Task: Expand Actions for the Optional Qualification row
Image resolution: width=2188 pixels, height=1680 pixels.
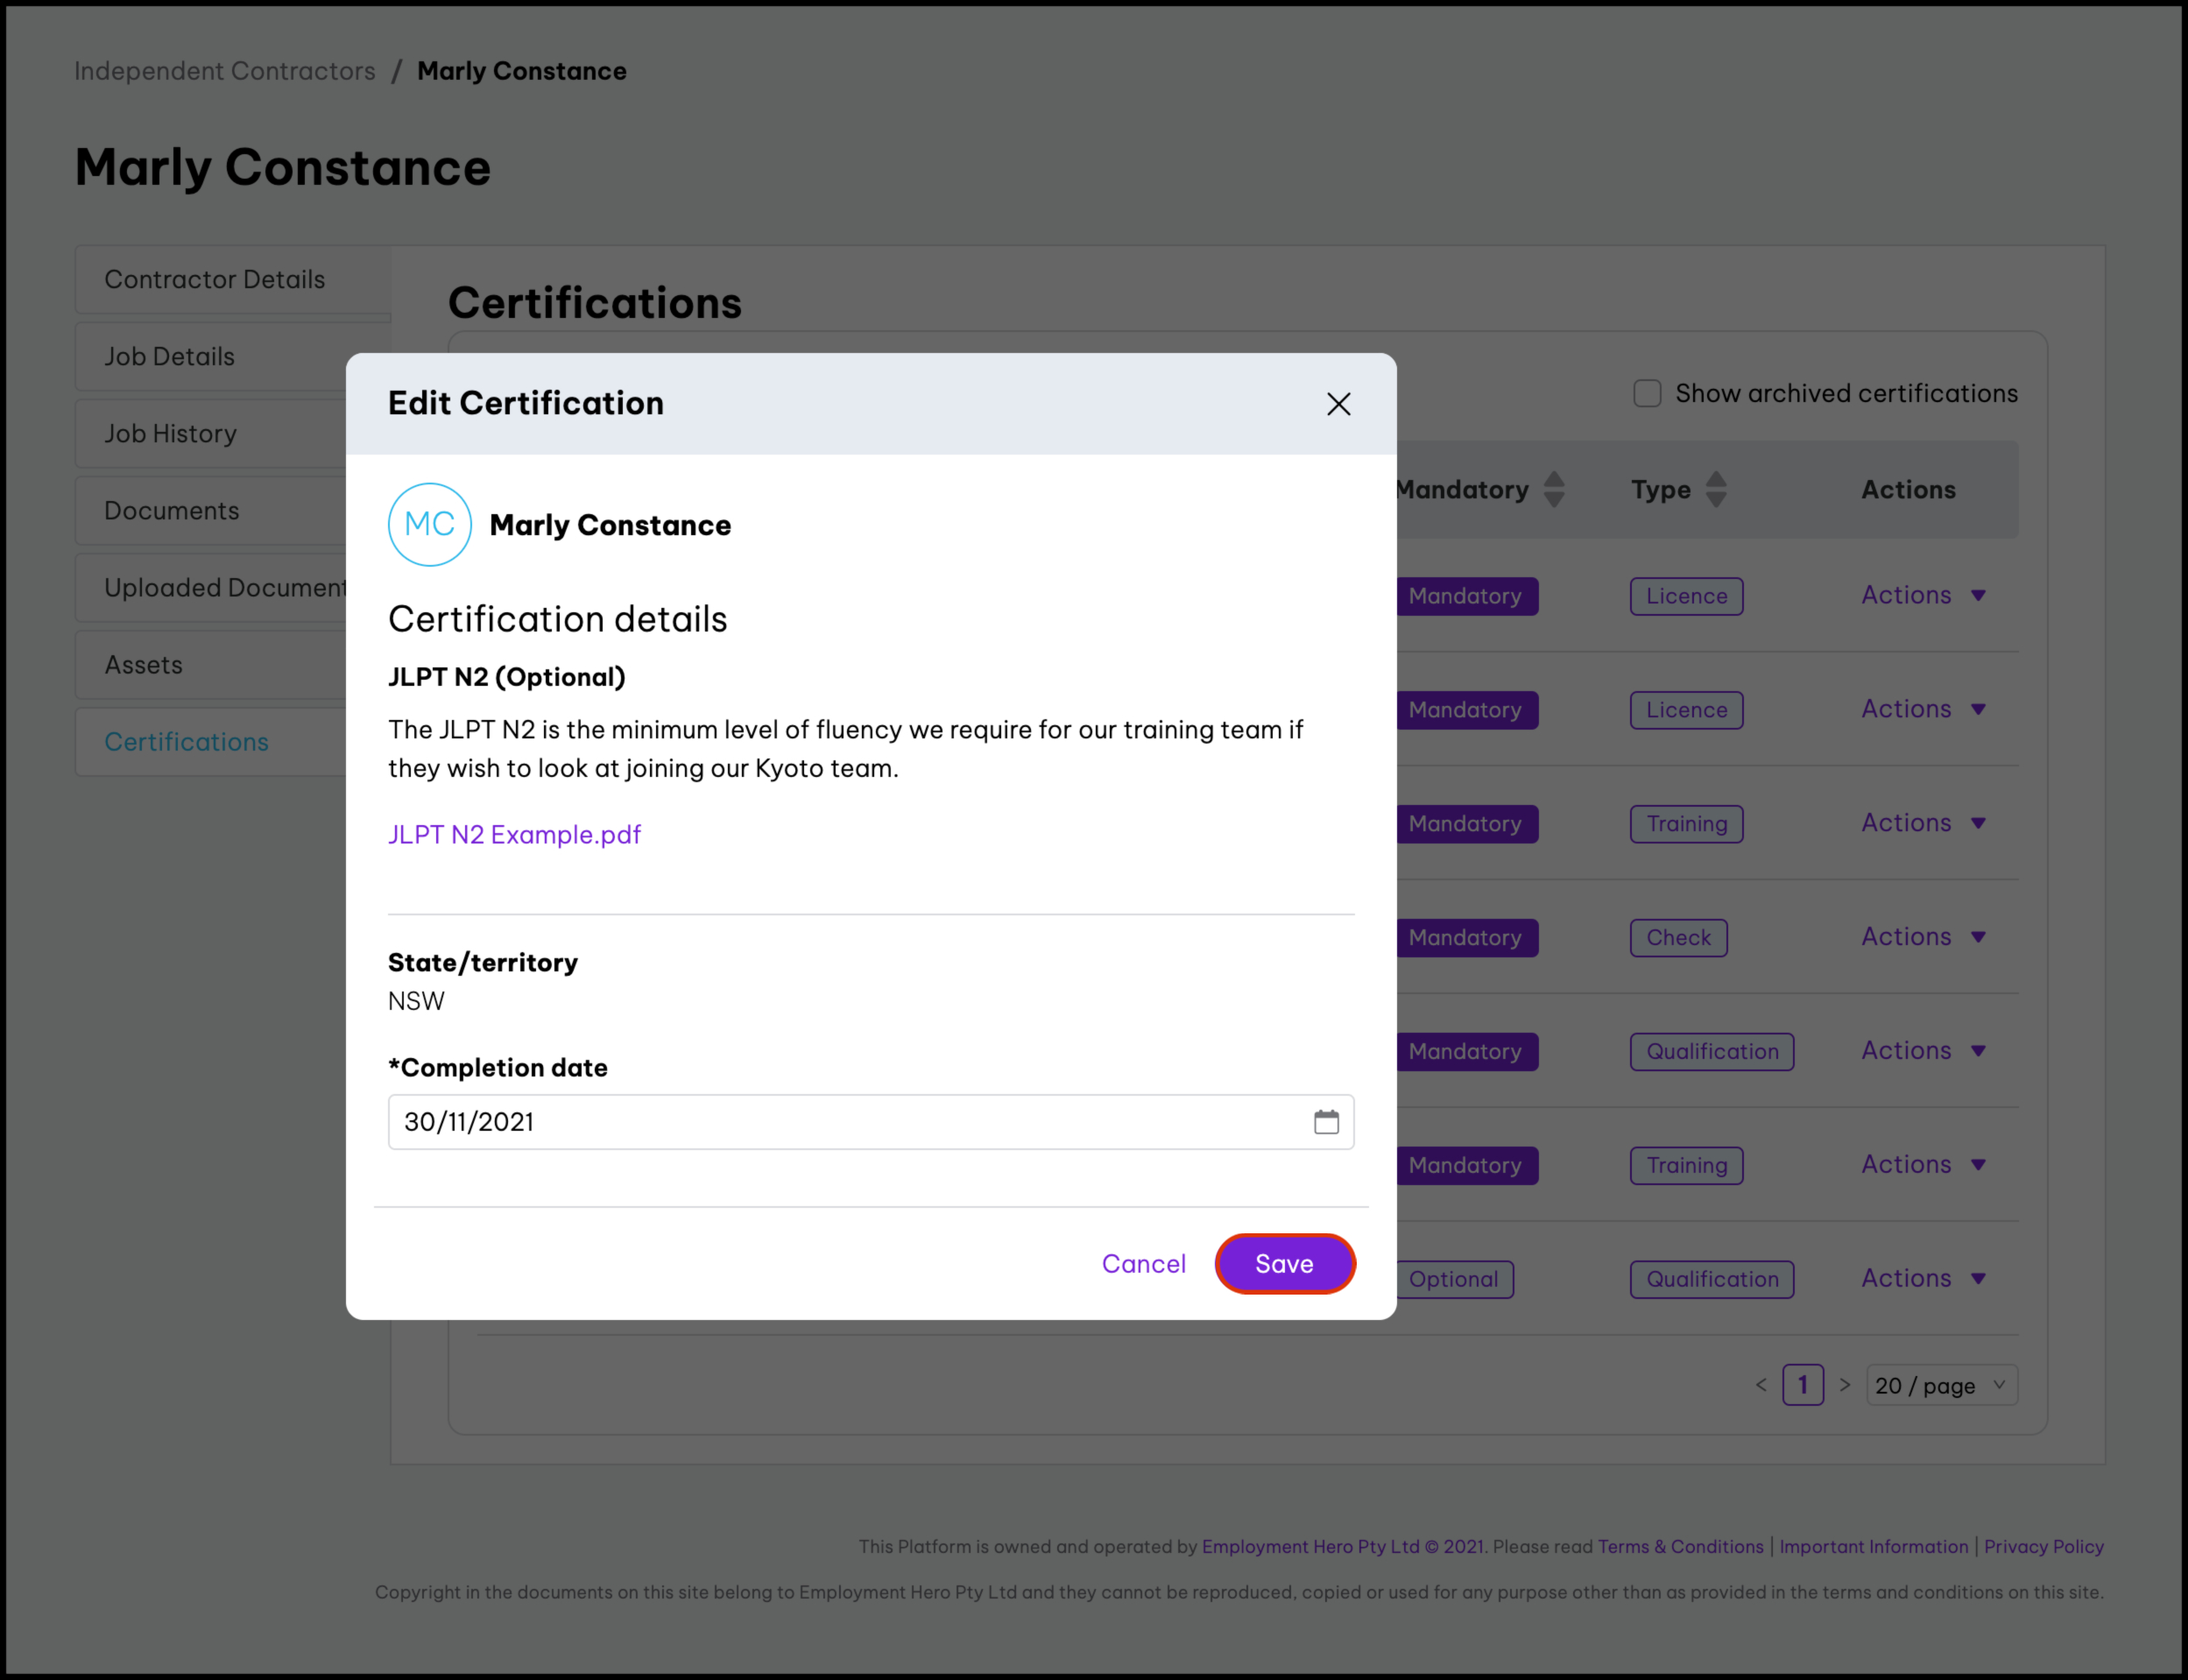Action: [1922, 1279]
